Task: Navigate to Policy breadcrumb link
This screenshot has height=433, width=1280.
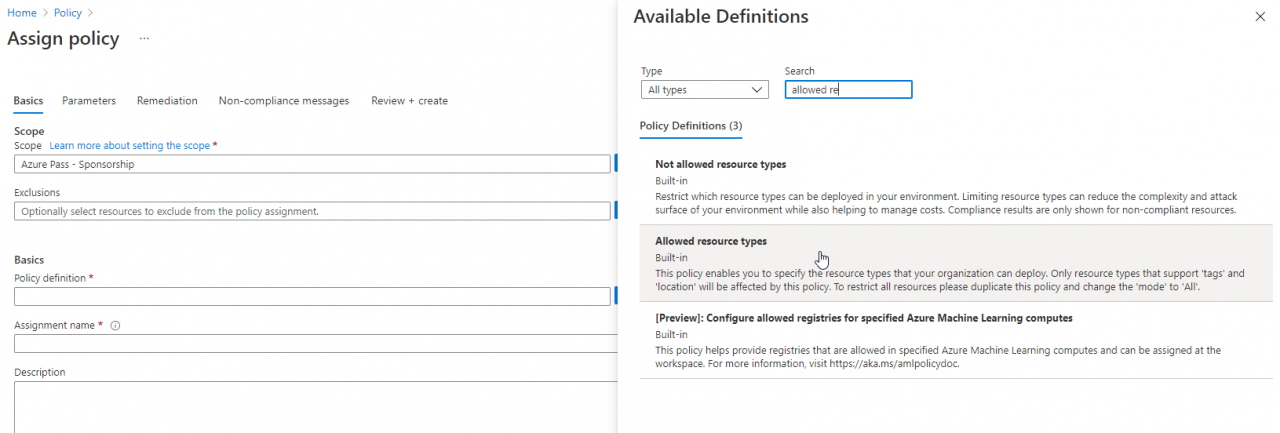Action: [68, 12]
